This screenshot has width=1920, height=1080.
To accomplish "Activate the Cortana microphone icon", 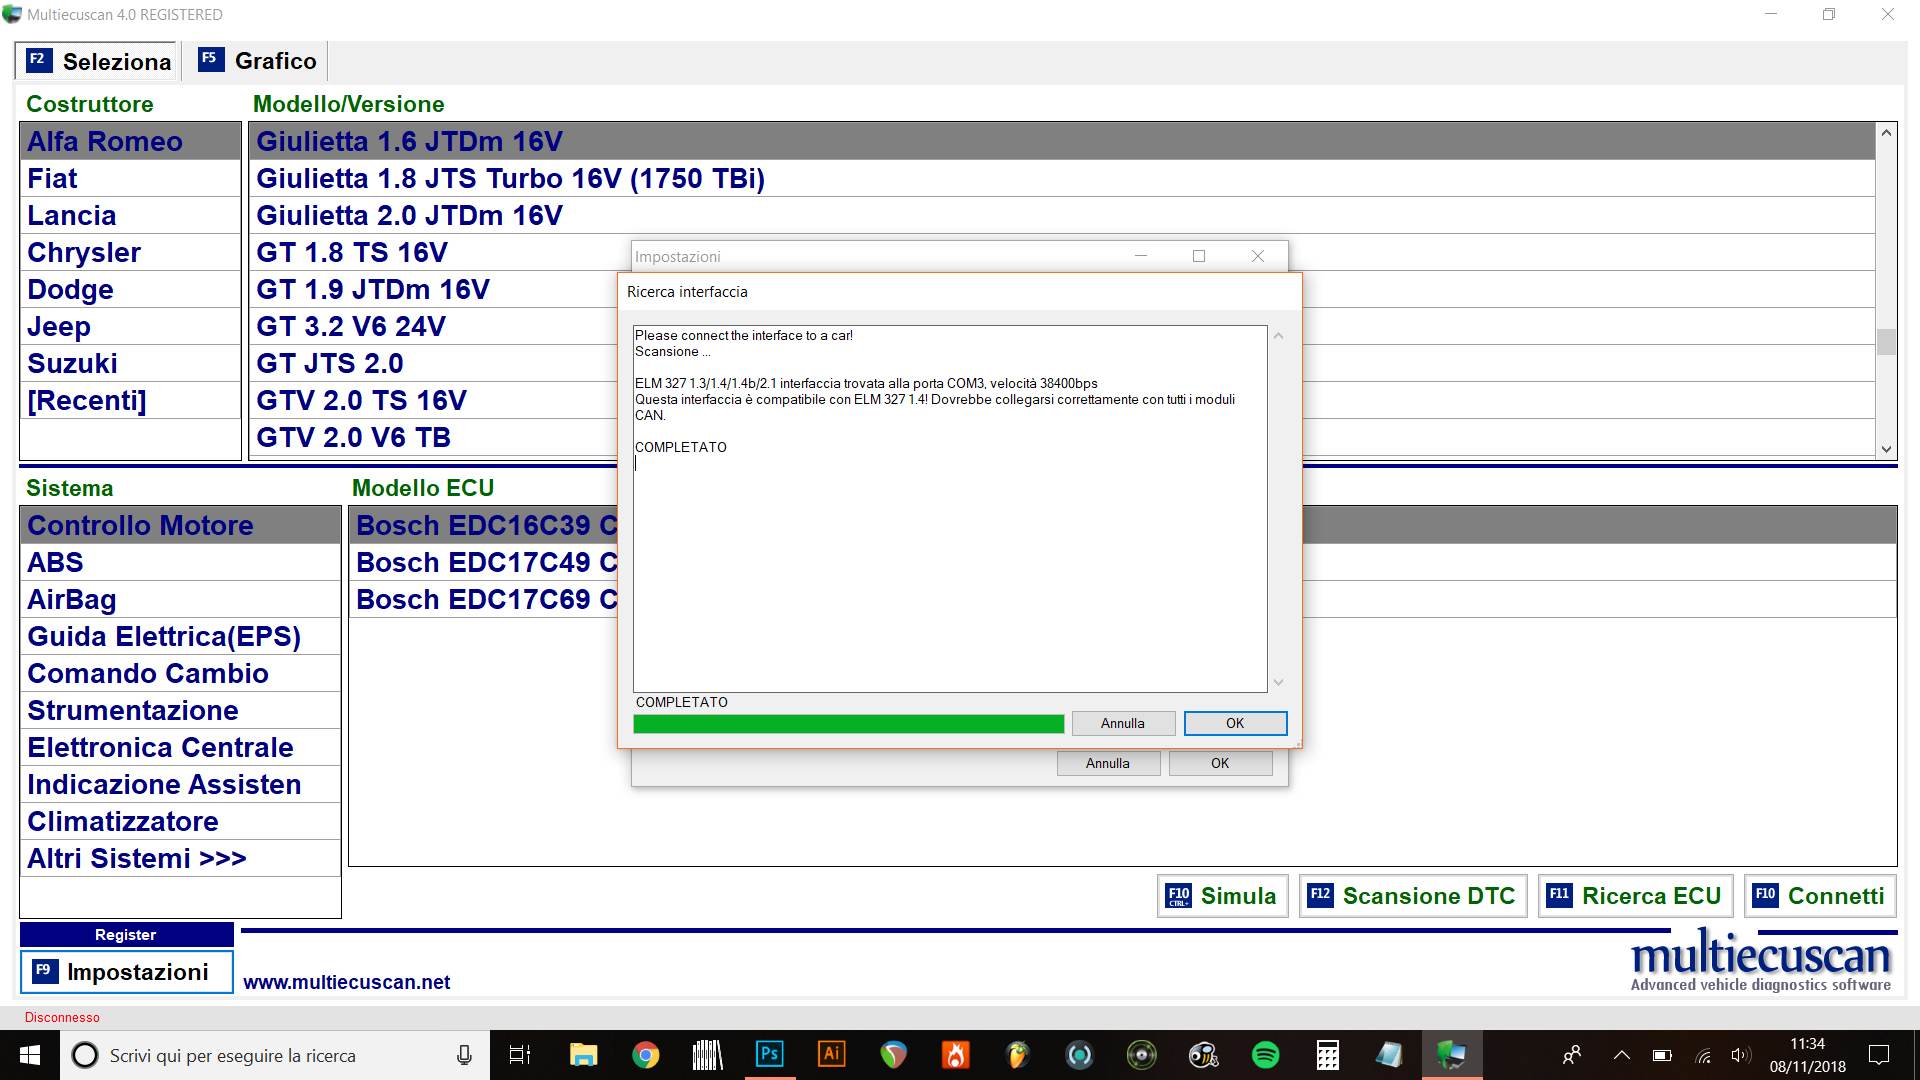I will [464, 1055].
